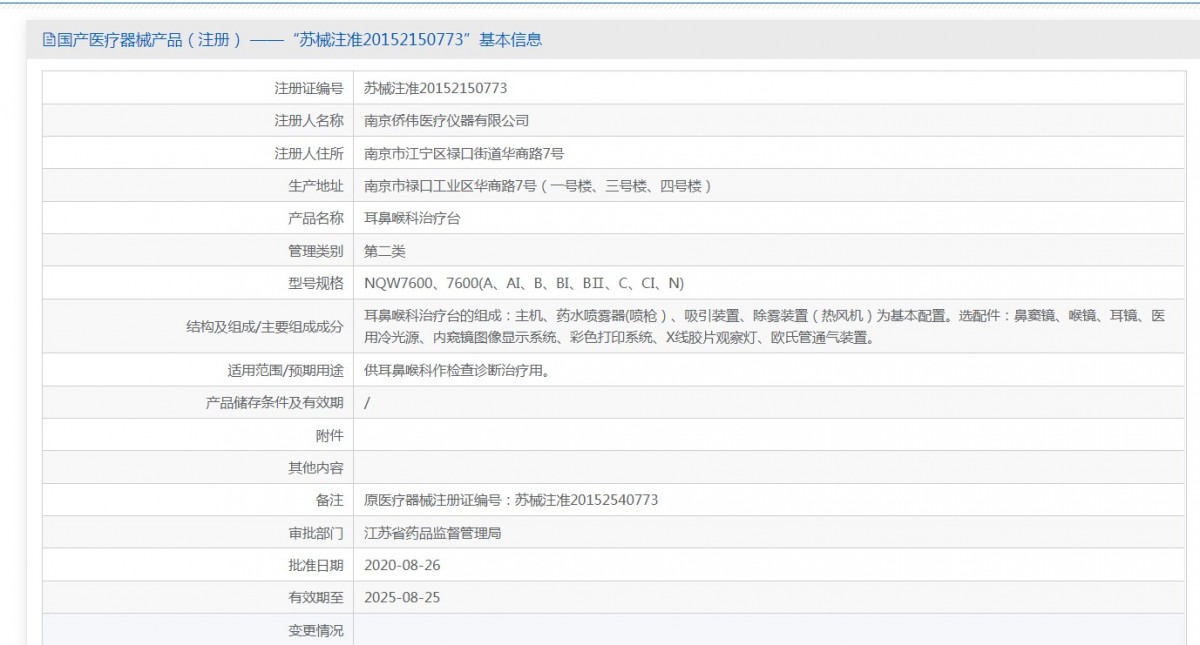Click the address 南京市江宁区禄口街道华商路7号

pyautogui.click(x=464, y=154)
